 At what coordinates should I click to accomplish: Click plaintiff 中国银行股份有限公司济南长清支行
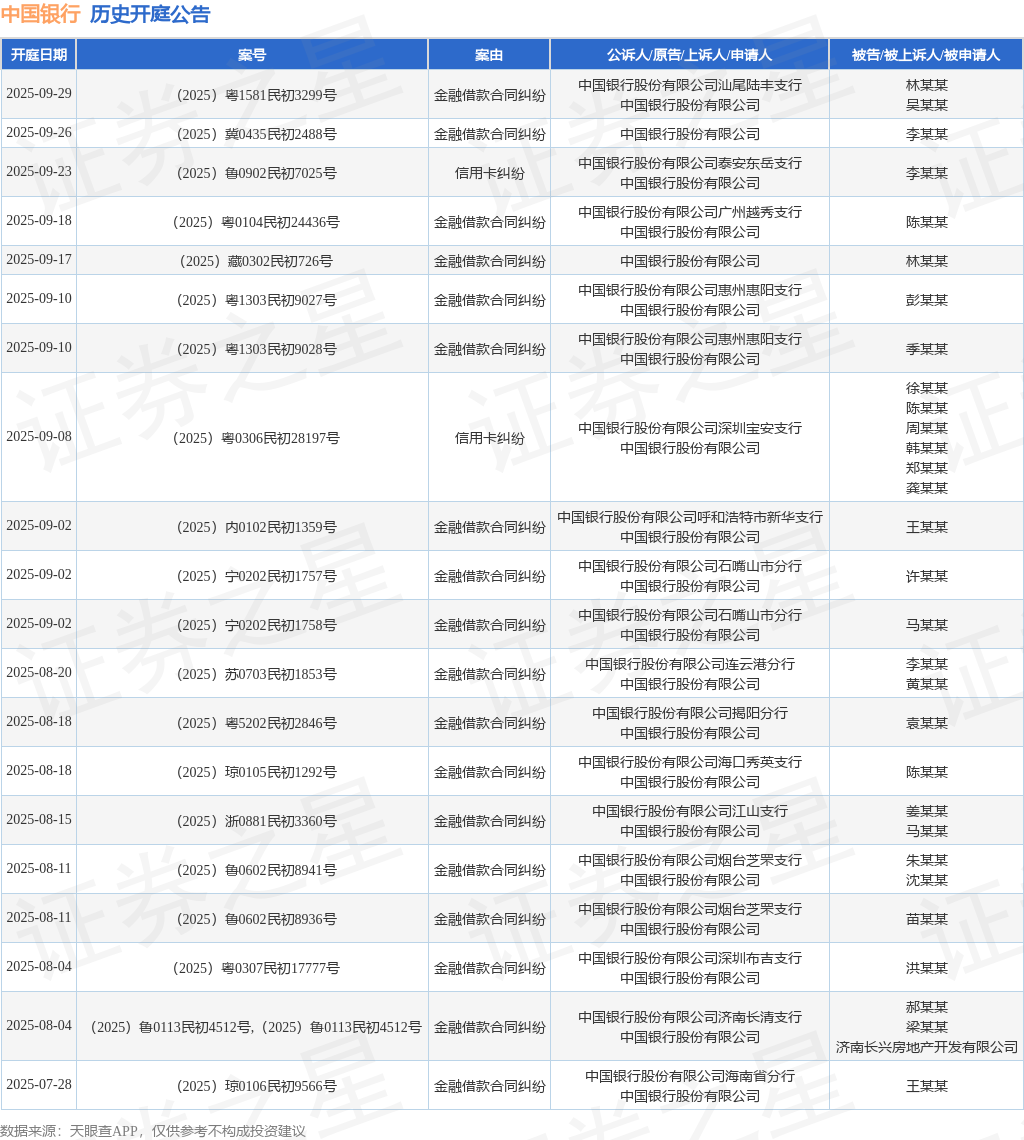(x=689, y=1017)
